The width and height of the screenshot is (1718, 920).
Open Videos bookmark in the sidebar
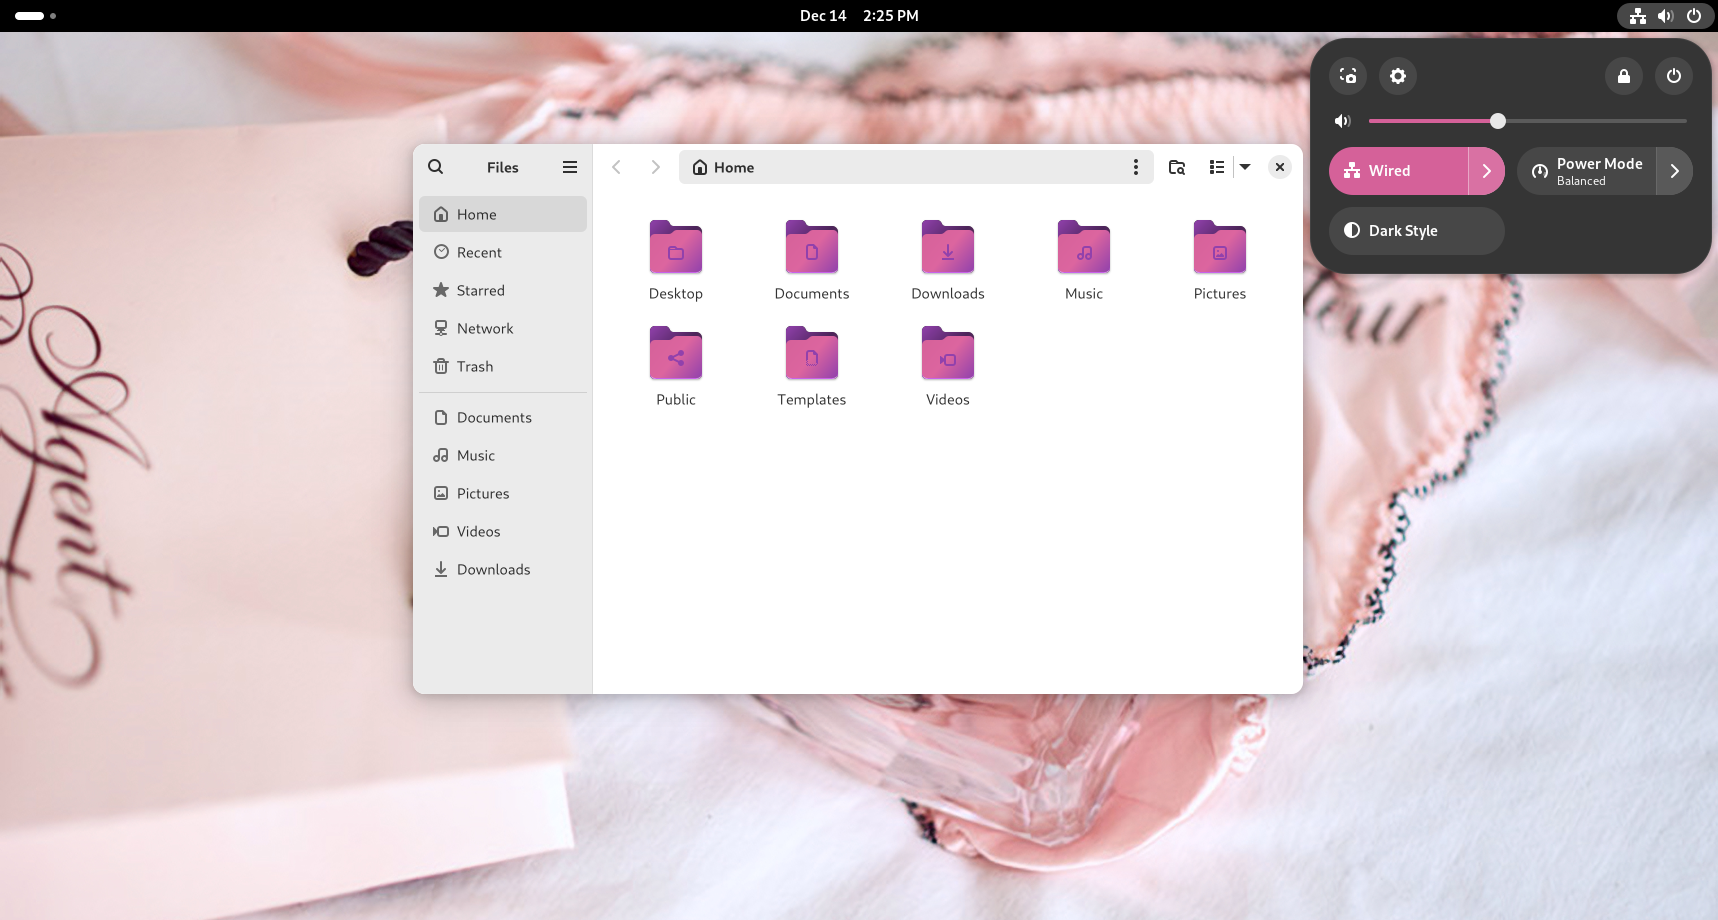(503, 531)
